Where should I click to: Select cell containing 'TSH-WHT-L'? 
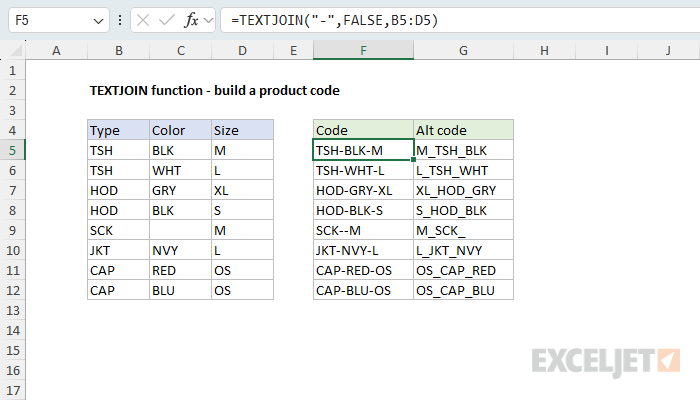(363, 170)
